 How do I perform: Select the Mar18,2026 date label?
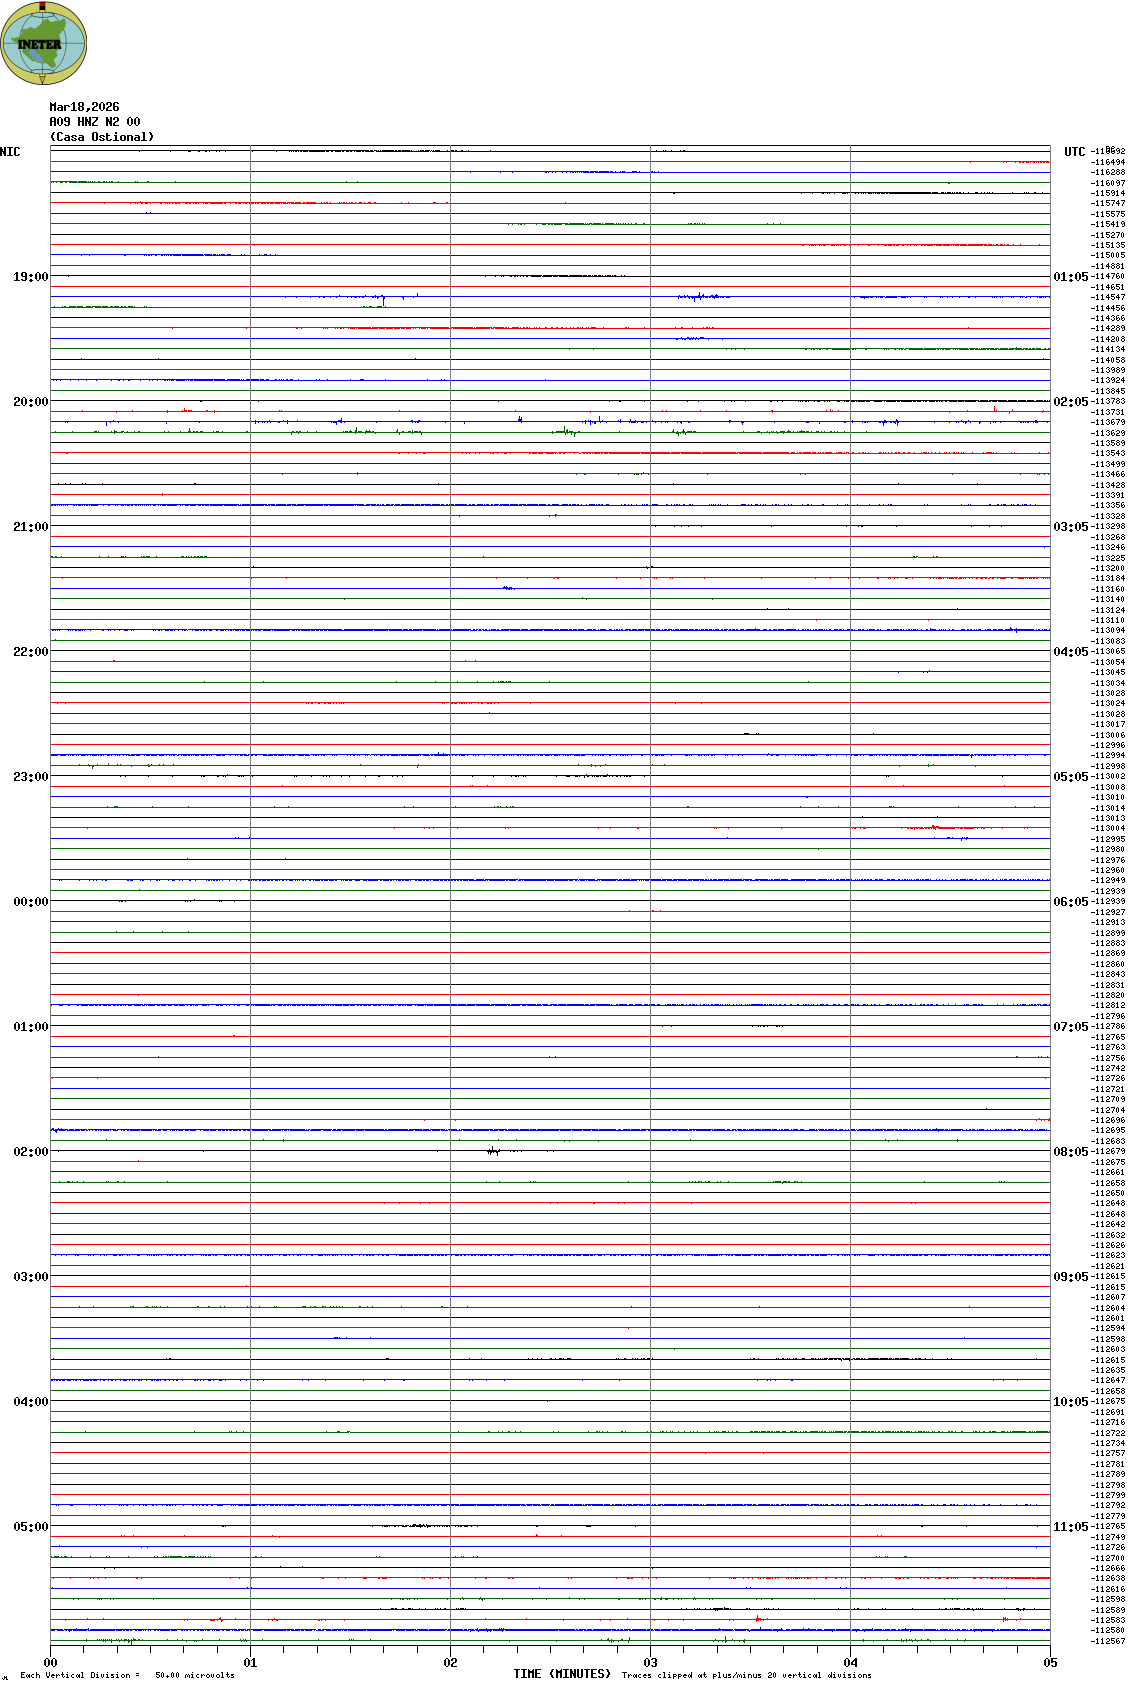(x=84, y=107)
